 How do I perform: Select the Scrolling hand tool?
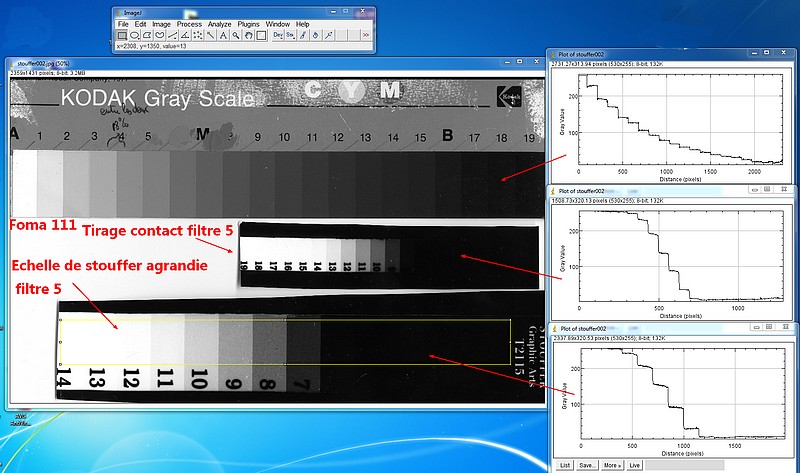point(248,35)
